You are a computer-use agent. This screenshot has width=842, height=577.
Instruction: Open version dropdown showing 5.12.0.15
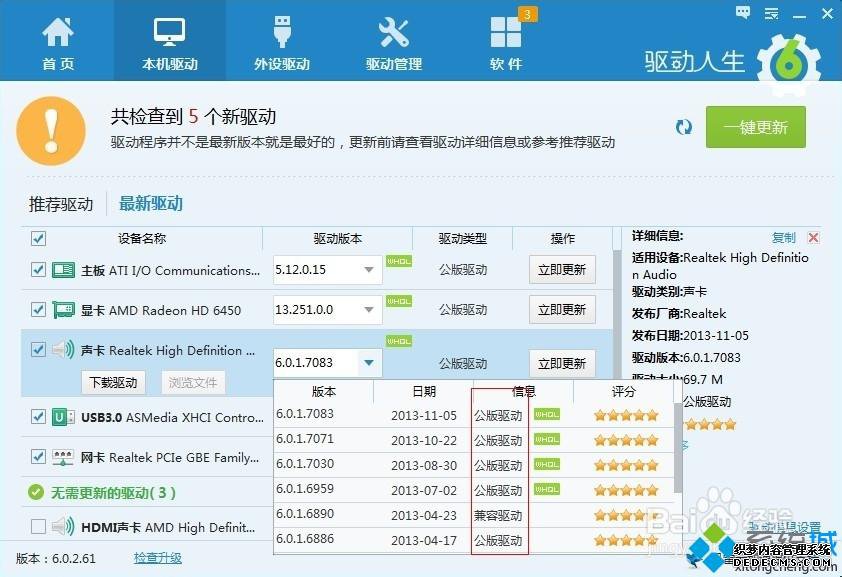(328, 269)
